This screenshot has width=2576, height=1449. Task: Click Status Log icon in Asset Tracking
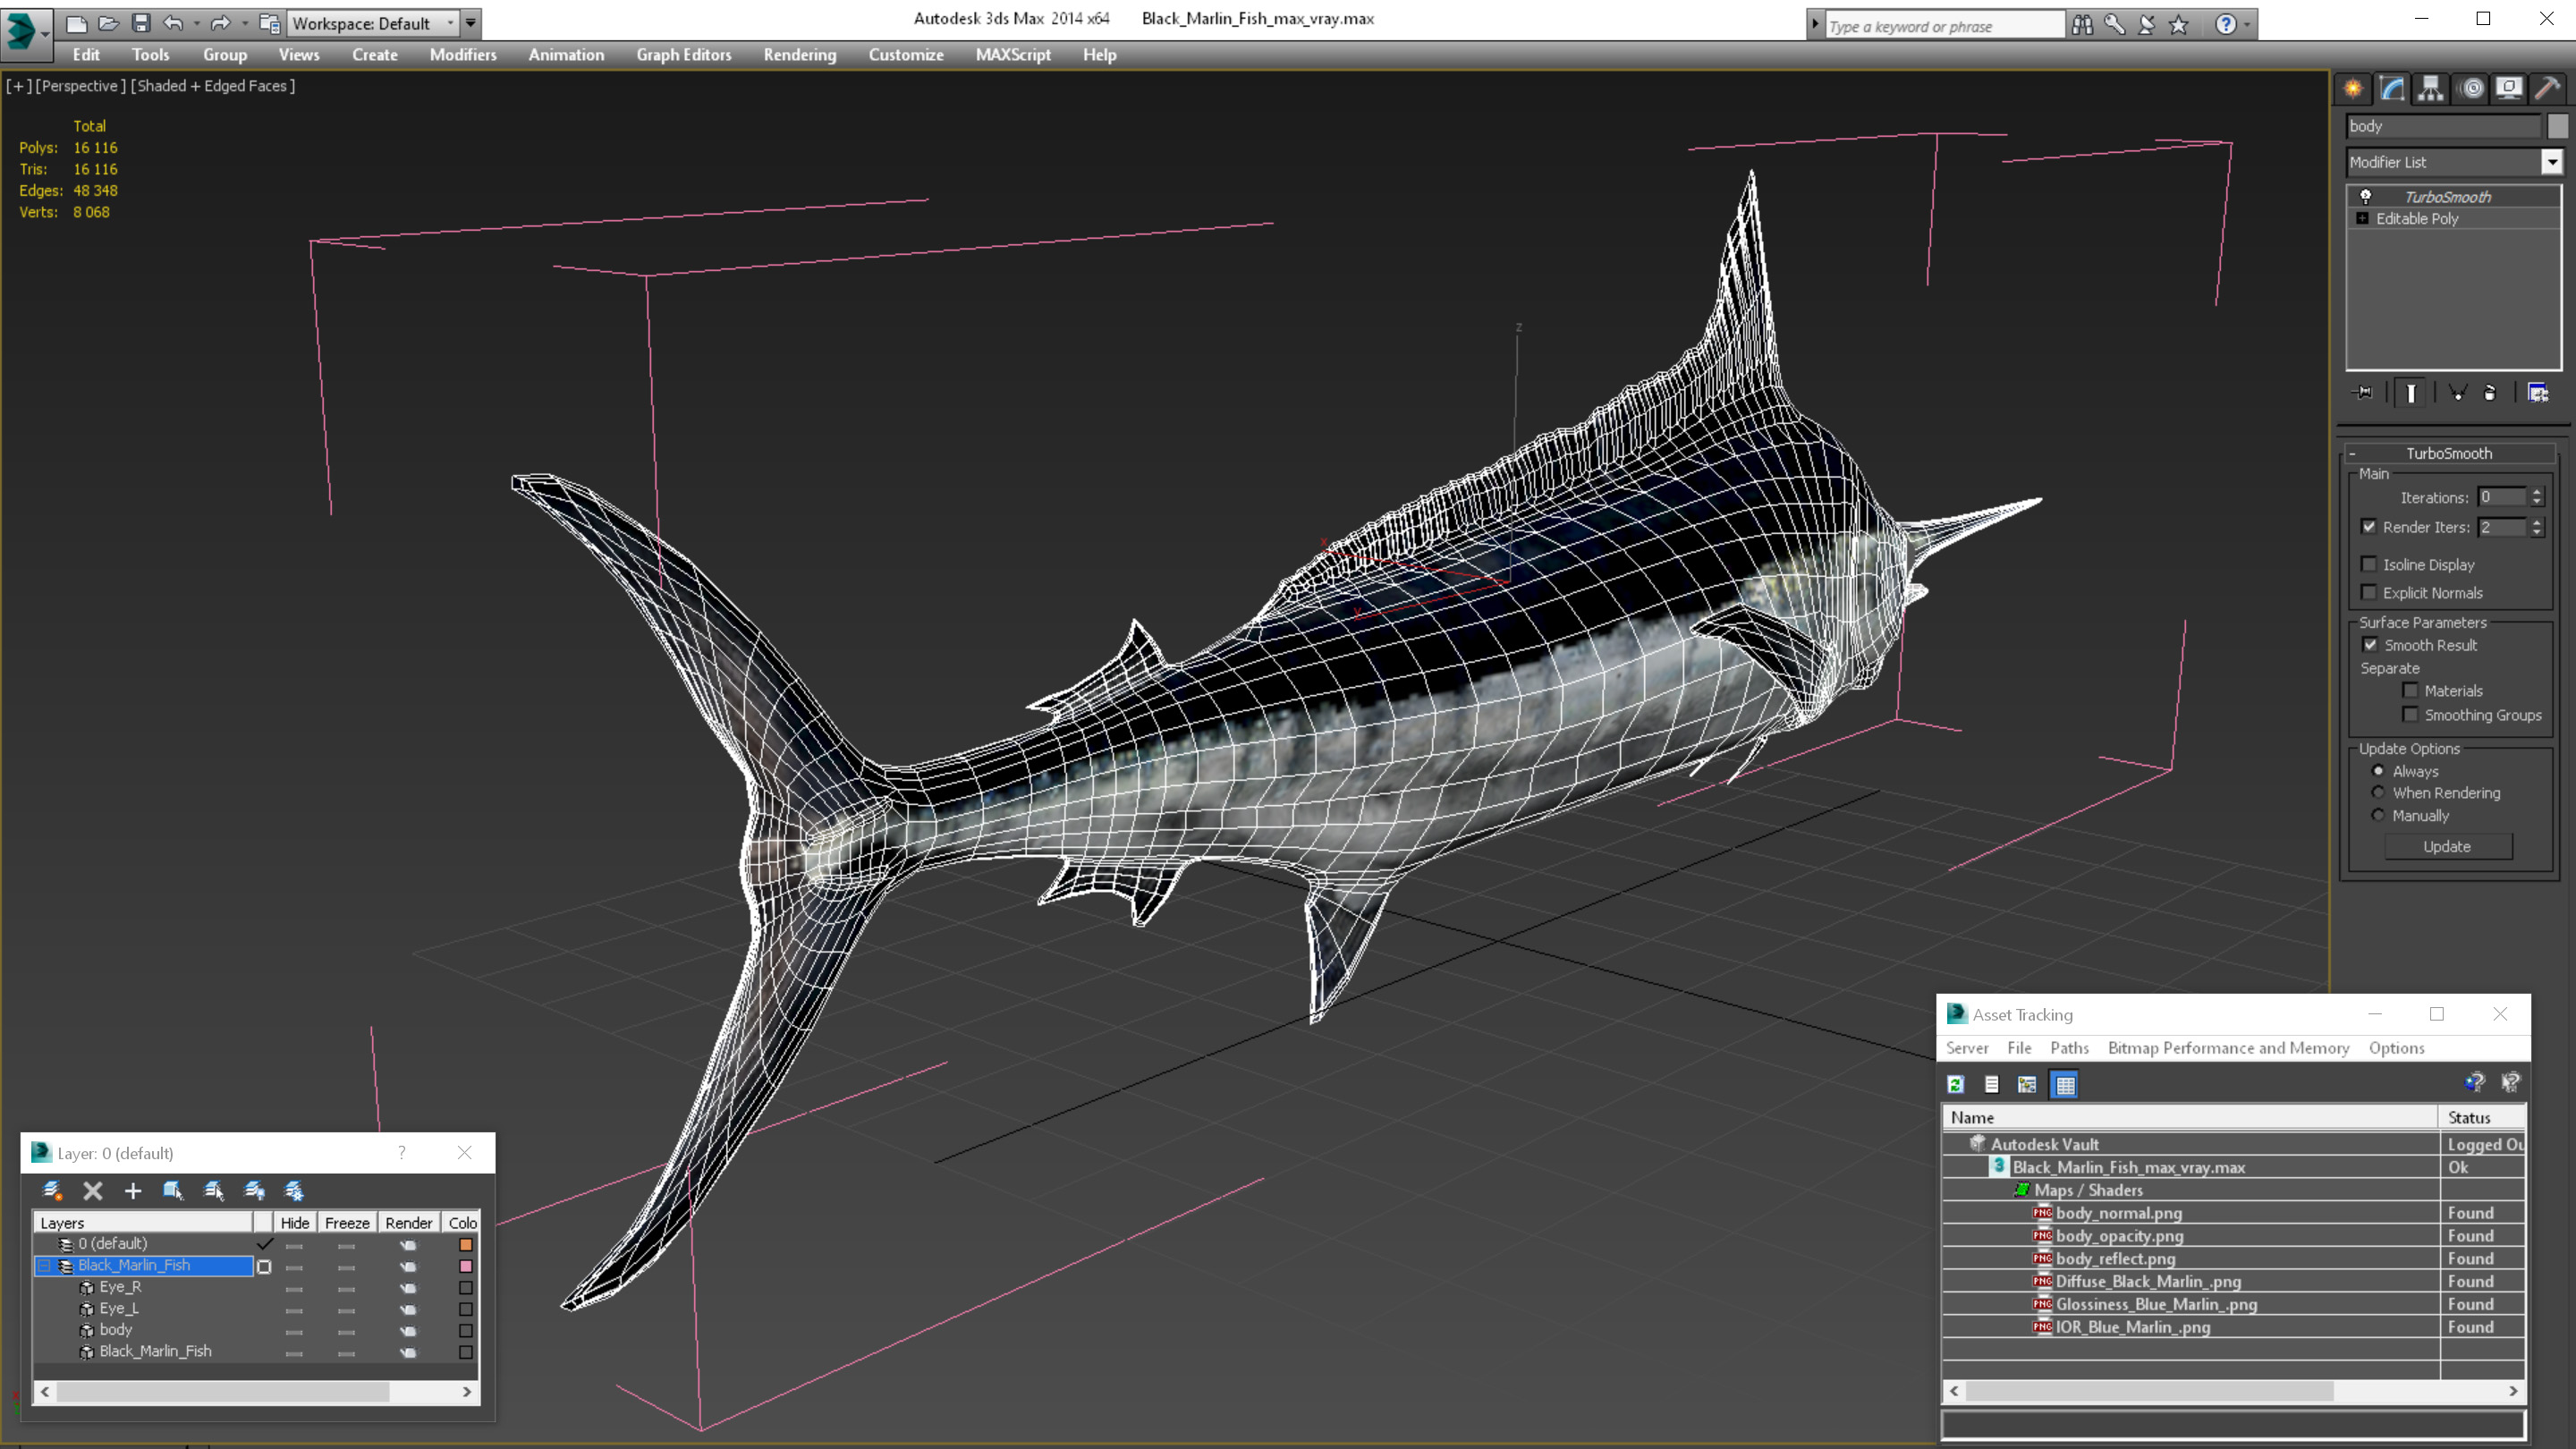click(1992, 1084)
